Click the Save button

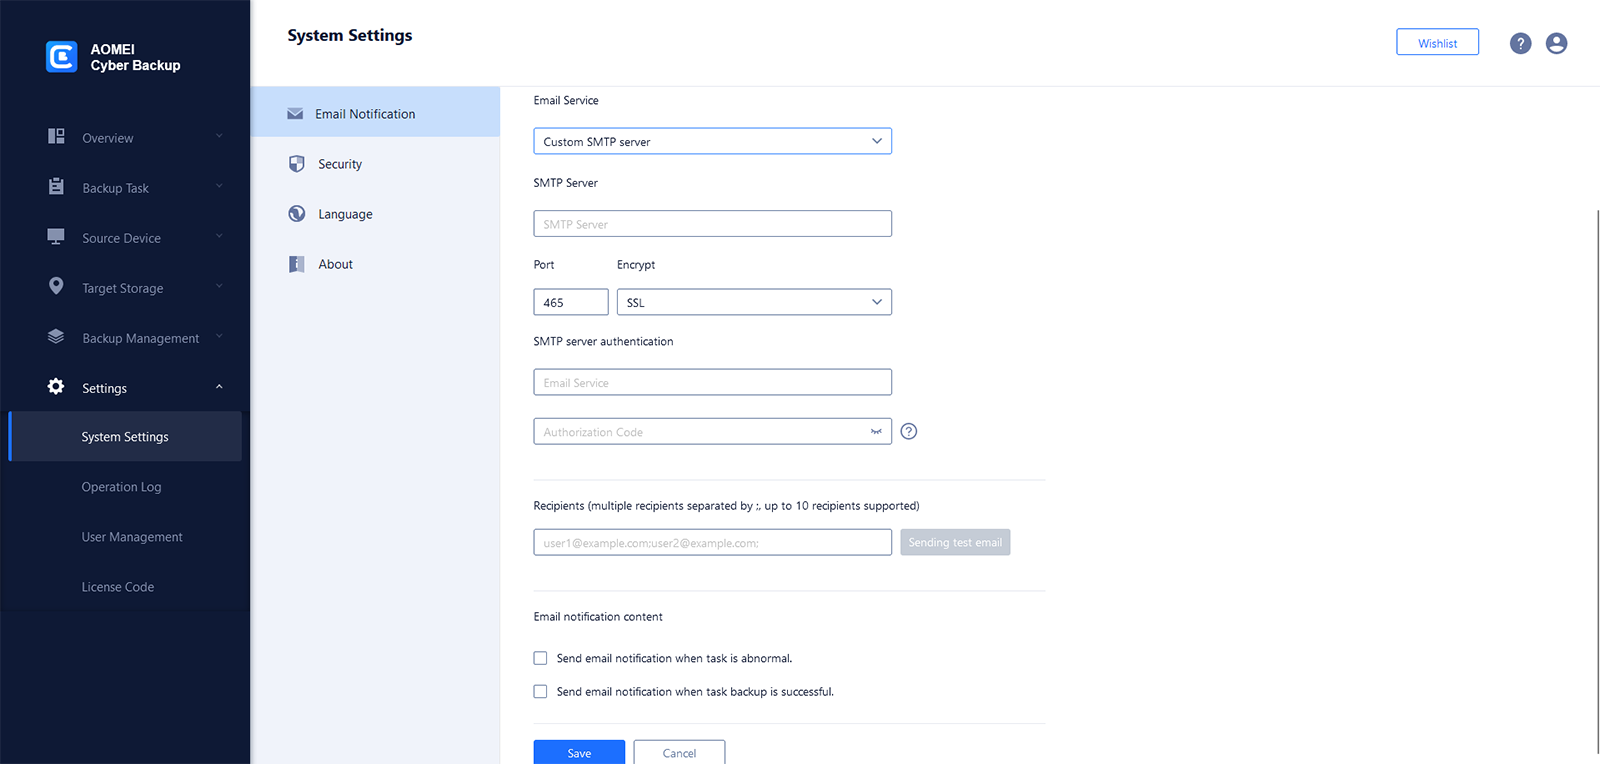pos(579,753)
